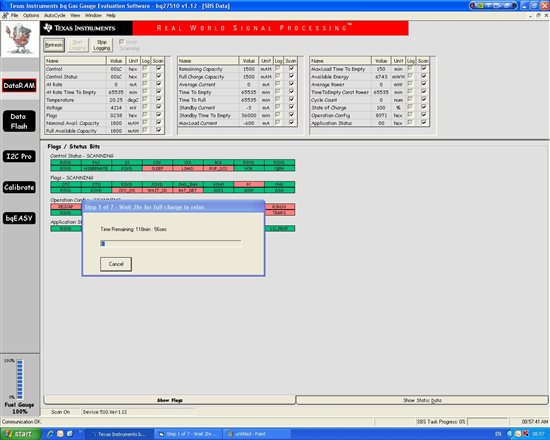The image size is (550, 440).
Task: Toggle Scan checkbox for State of Charge
Action: pyautogui.click(x=424, y=107)
